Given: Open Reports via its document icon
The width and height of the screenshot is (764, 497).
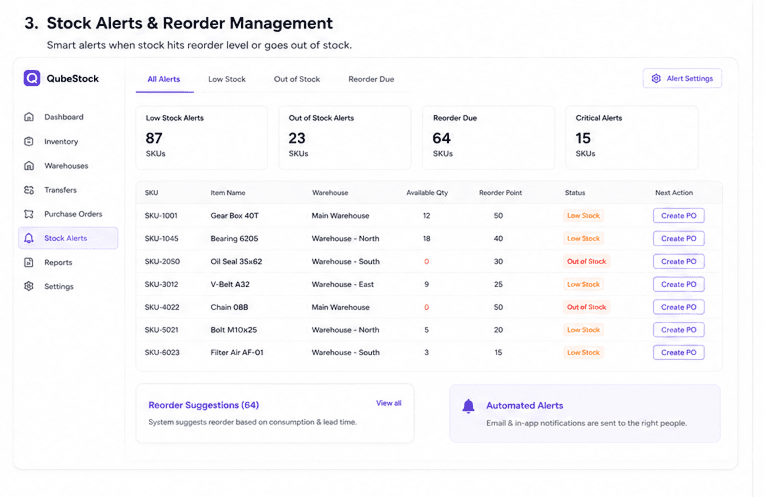Looking at the screenshot, I should pyautogui.click(x=29, y=262).
